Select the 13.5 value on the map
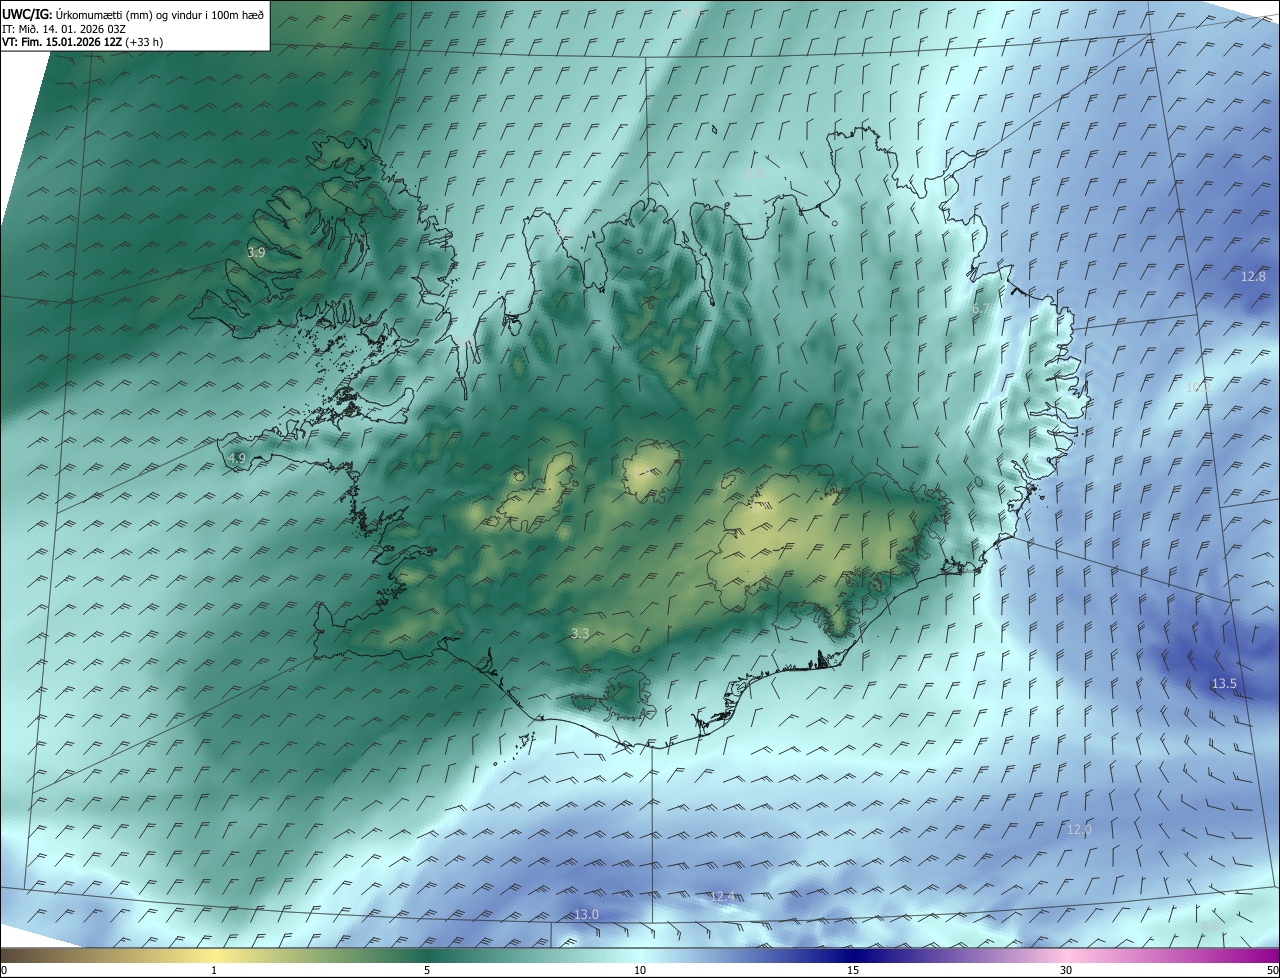This screenshot has height=978, width=1280. coord(1224,684)
